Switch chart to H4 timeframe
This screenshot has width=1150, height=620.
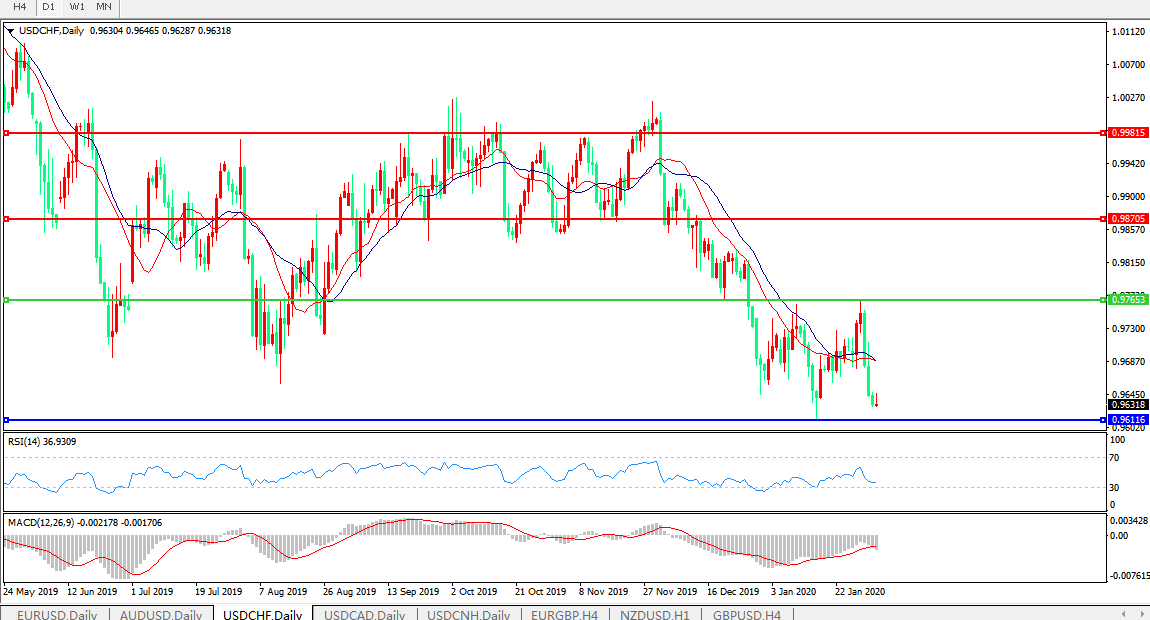20,7
